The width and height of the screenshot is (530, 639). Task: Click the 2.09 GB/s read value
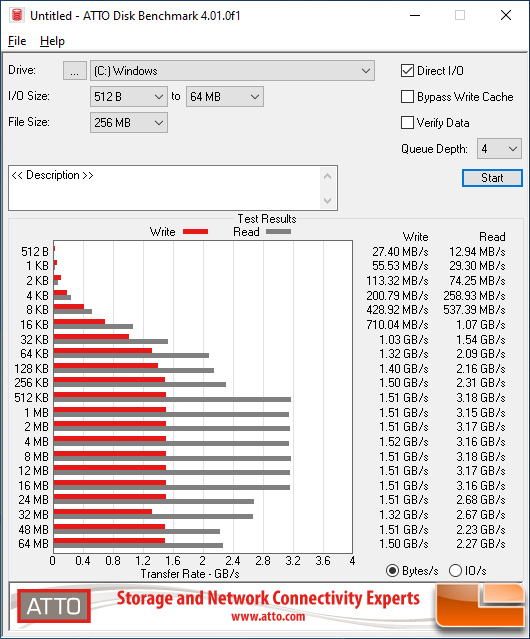coord(481,354)
